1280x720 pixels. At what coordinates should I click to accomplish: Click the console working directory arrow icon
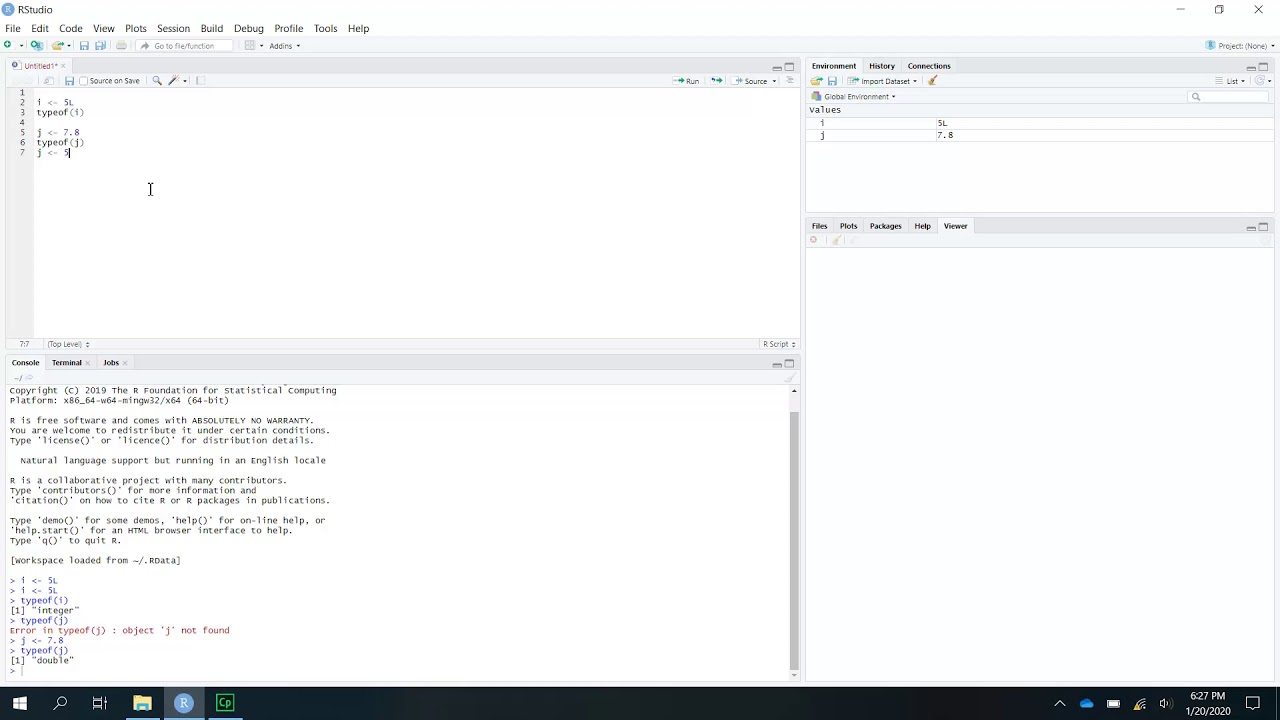(x=29, y=378)
